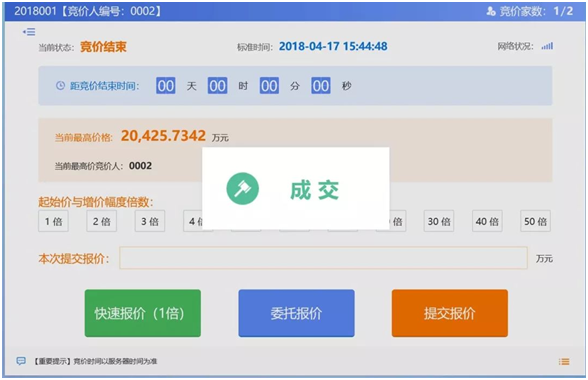Viewport: 588px width, 380px height.
Task: Open the message bubble icon at bottom
Action: click(x=21, y=361)
